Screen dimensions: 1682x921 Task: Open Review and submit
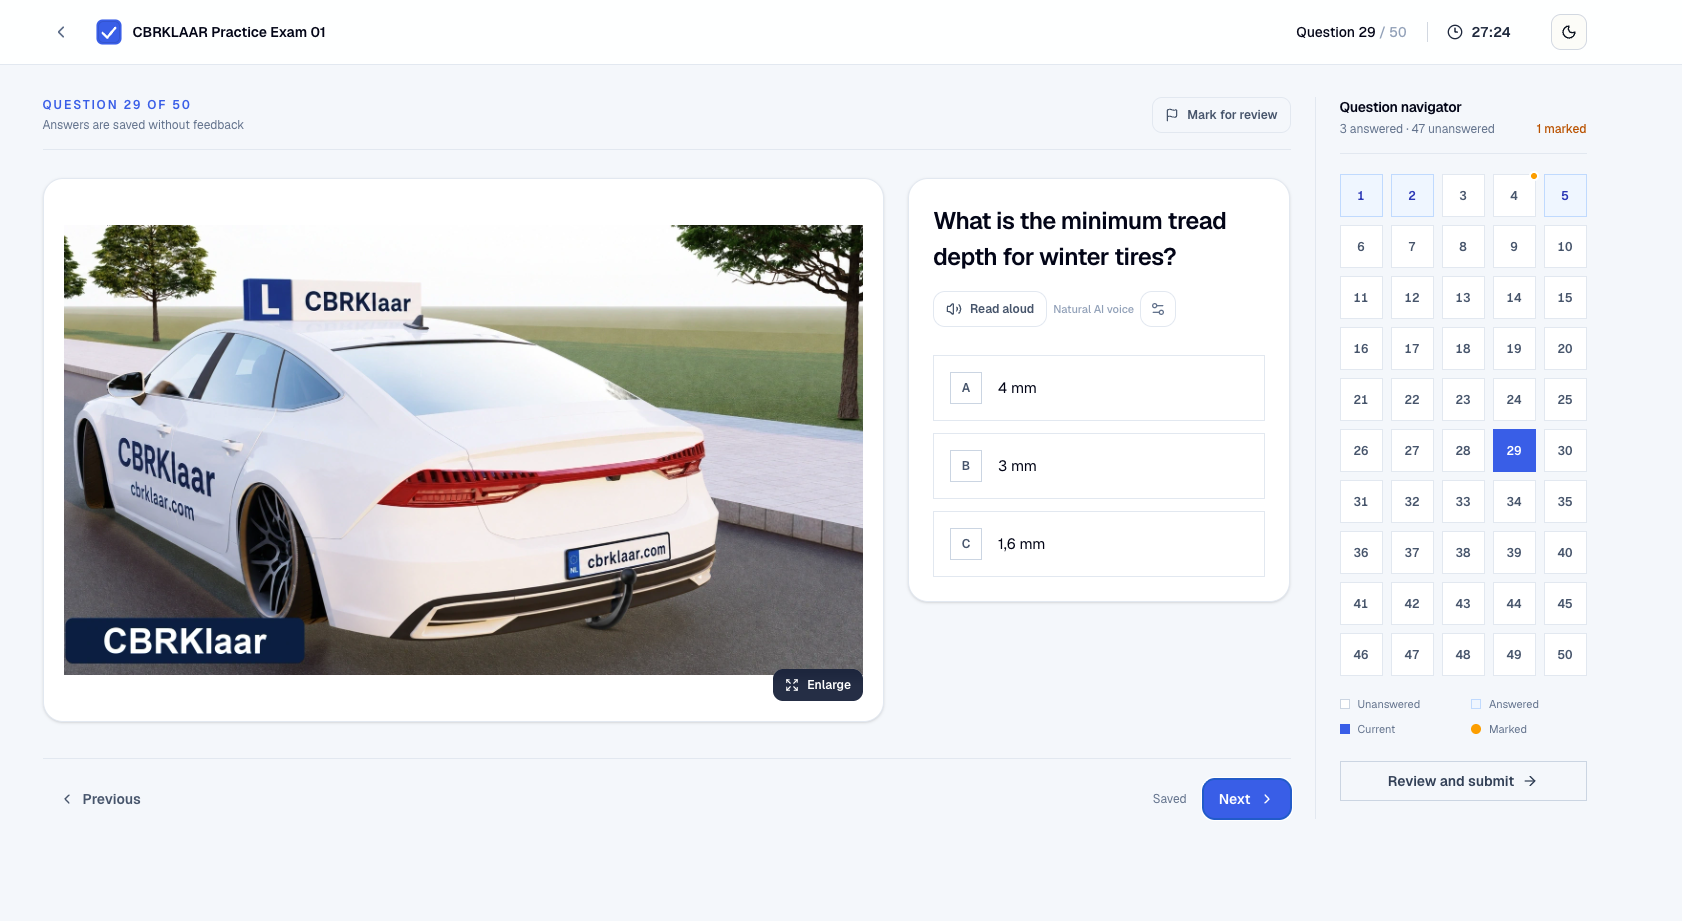(x=1463, y=781)
